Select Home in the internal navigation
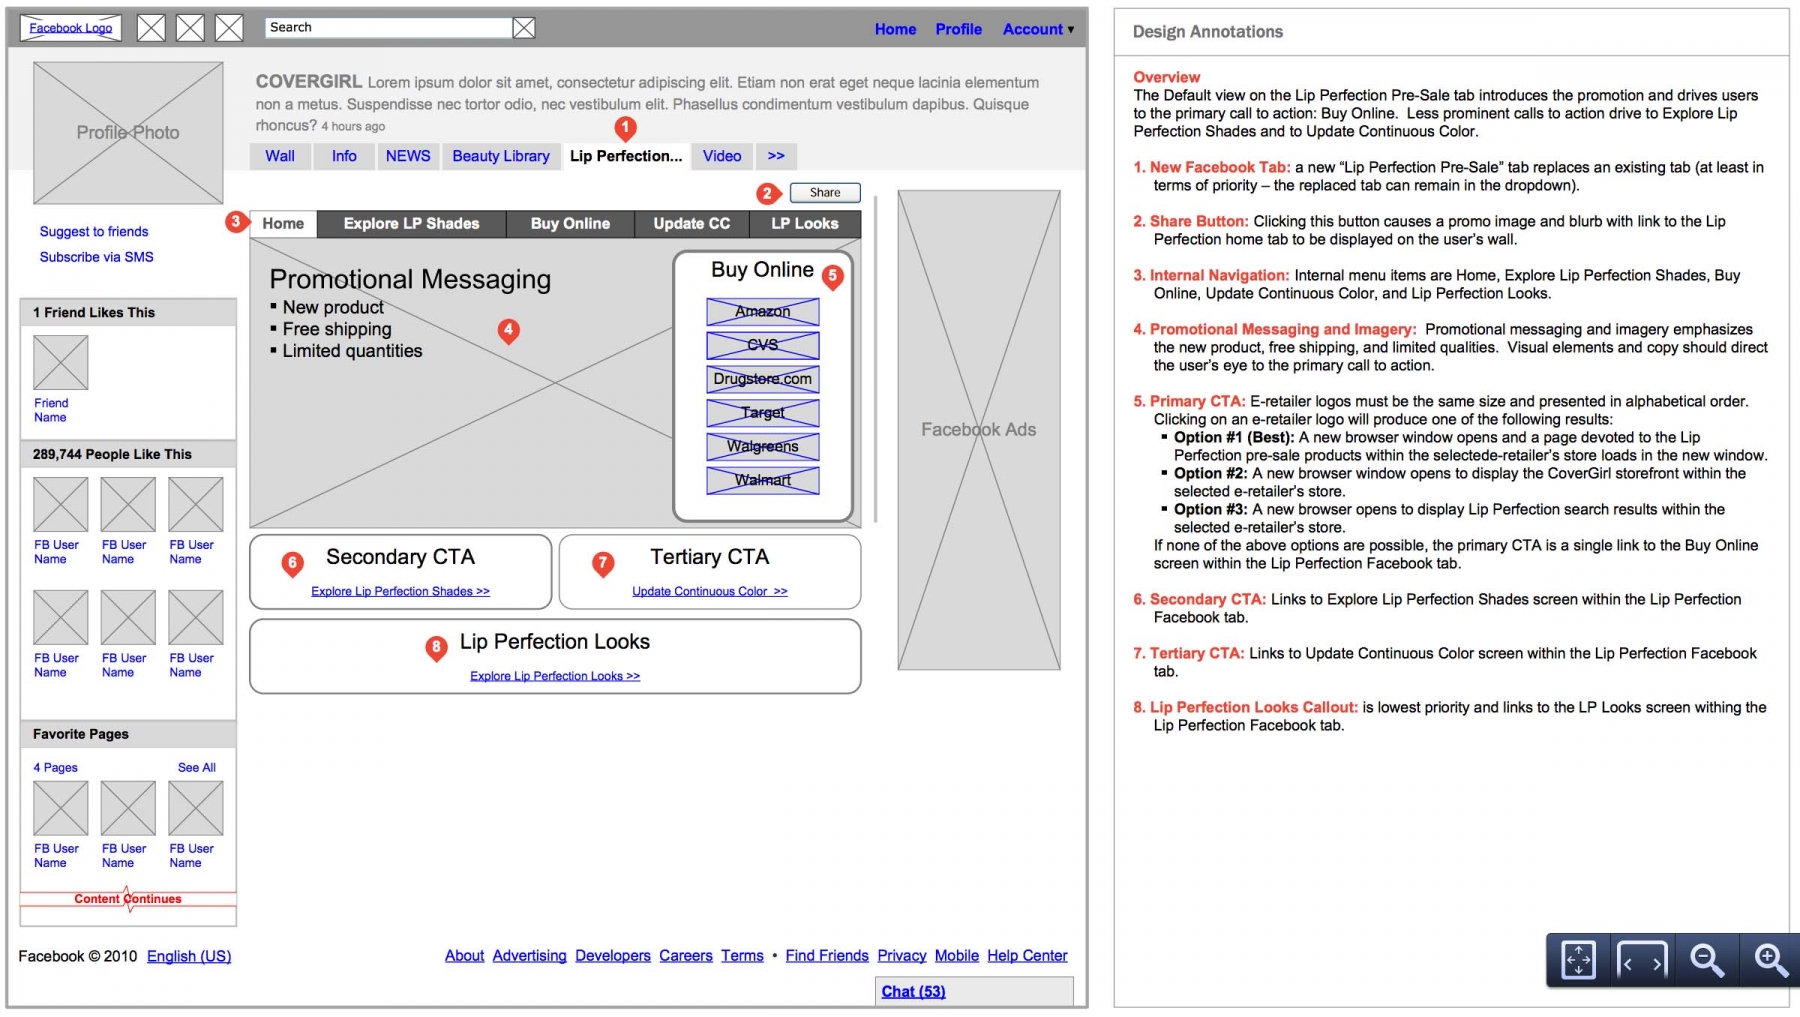1800x1017 pixels. (283, 224)
